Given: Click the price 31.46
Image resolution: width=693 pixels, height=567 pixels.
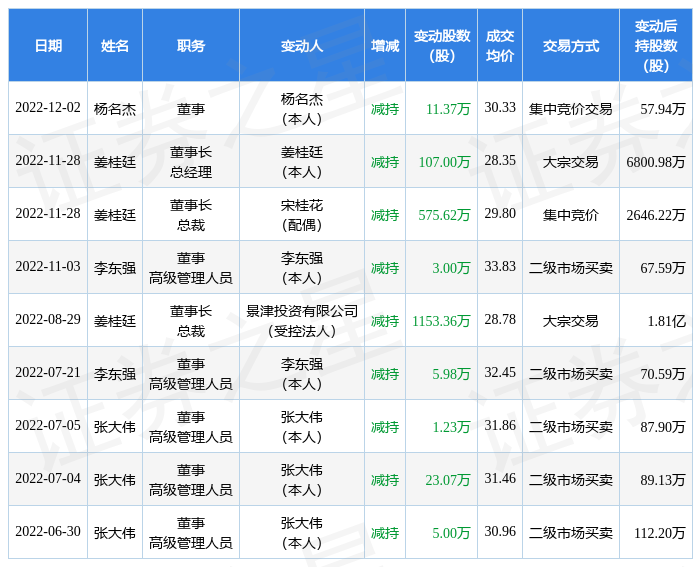Looking at the screenshot, I should [x=500, y=479].
